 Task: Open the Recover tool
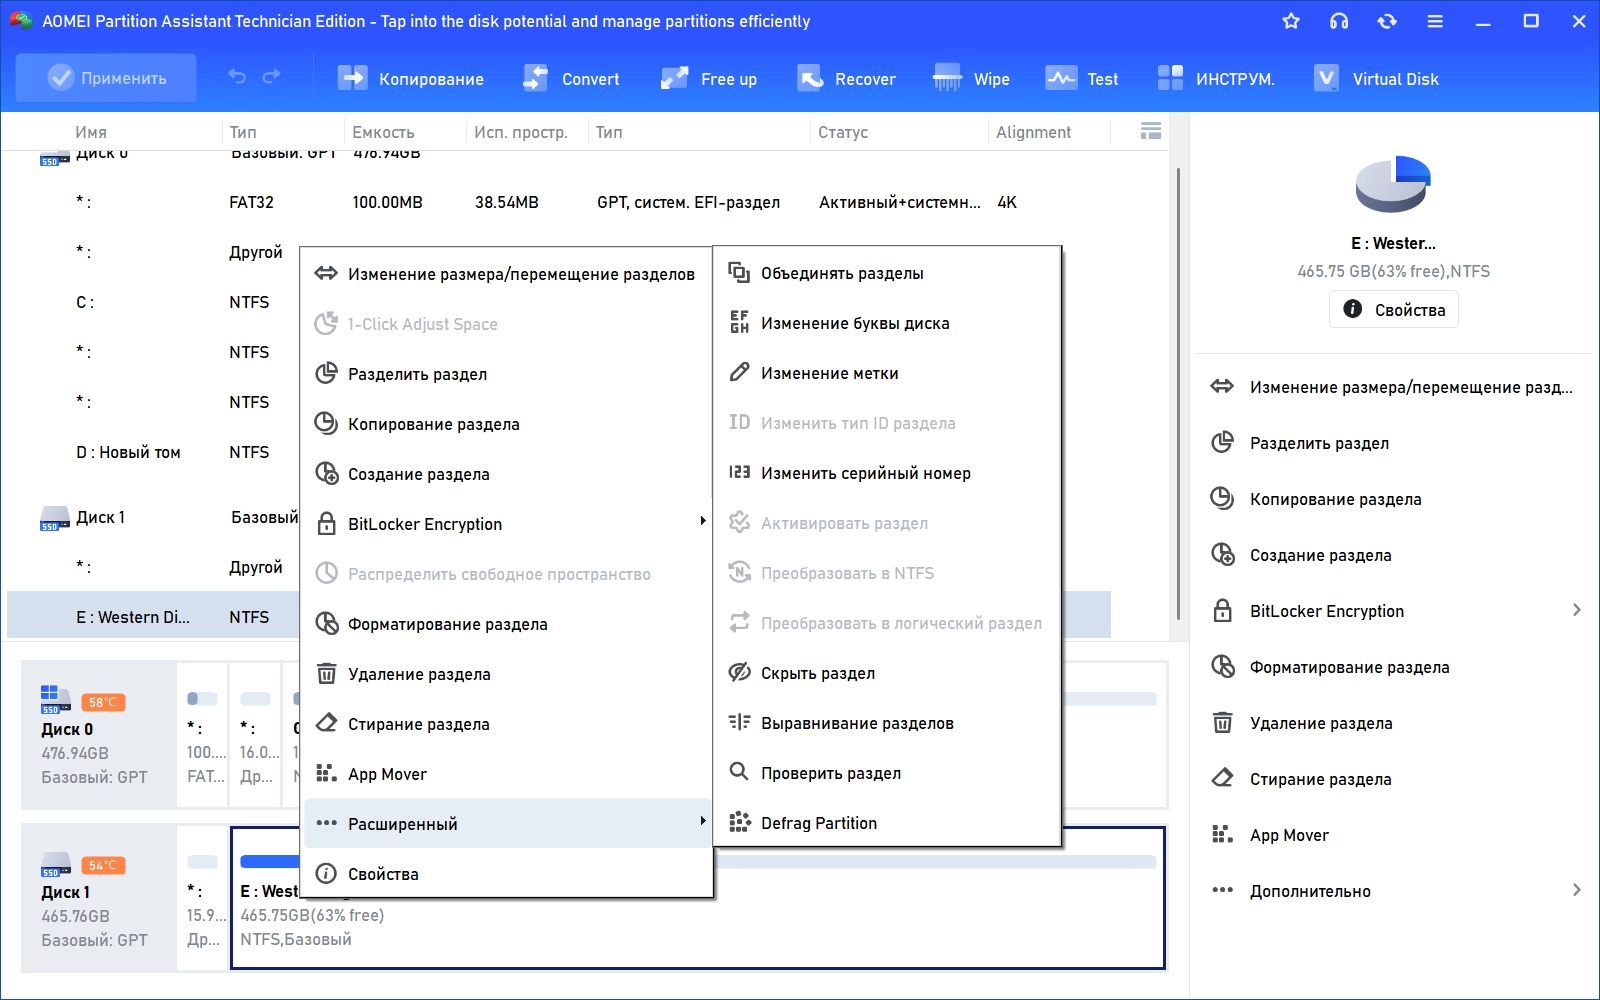[846, 79]
